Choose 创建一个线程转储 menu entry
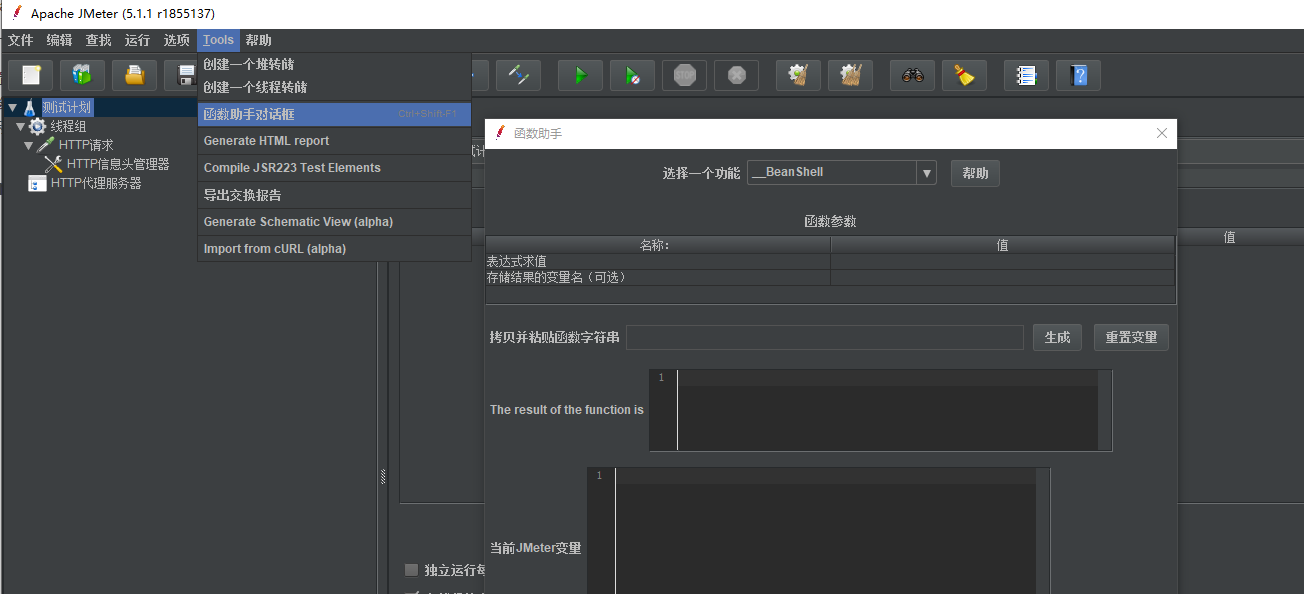1304x594 pixels. pos(334,87)
